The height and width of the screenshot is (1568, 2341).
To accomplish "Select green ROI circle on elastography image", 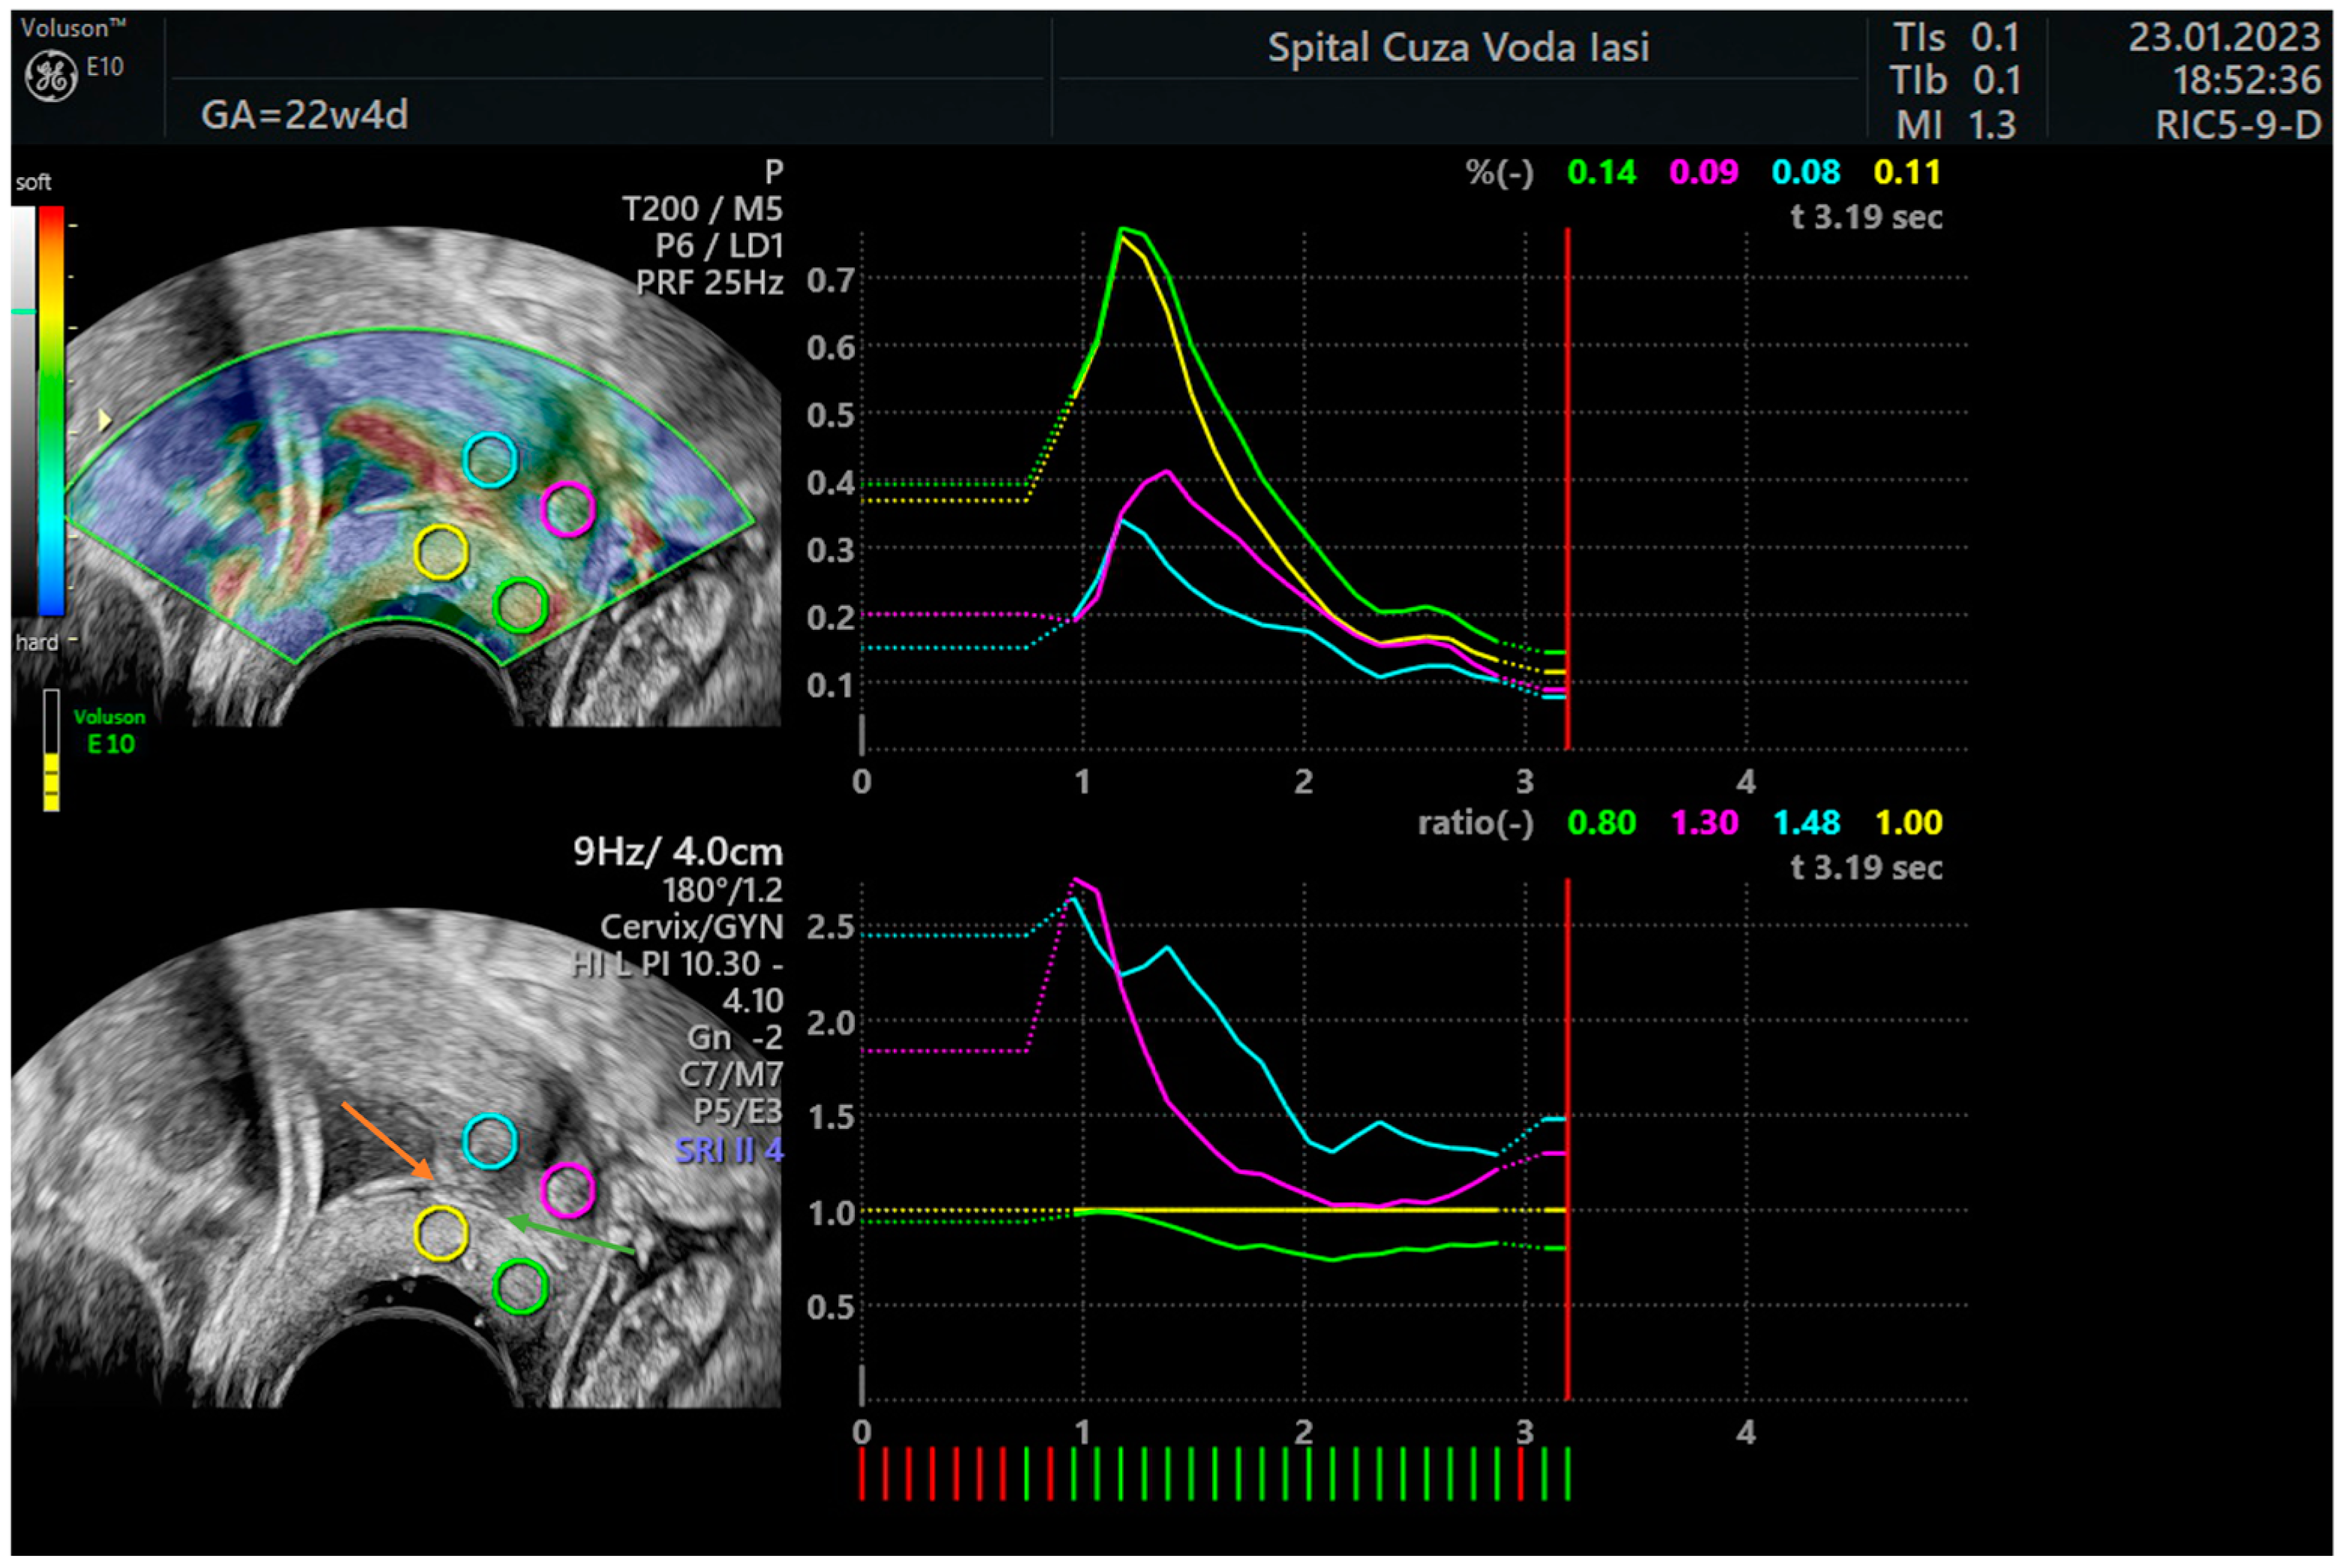I will pos(520,605).
